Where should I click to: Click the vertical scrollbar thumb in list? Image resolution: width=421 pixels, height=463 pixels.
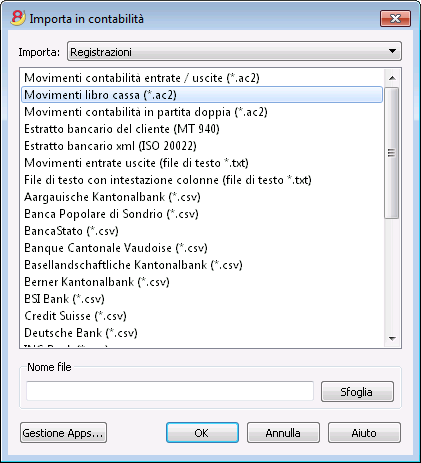(392, 153)
